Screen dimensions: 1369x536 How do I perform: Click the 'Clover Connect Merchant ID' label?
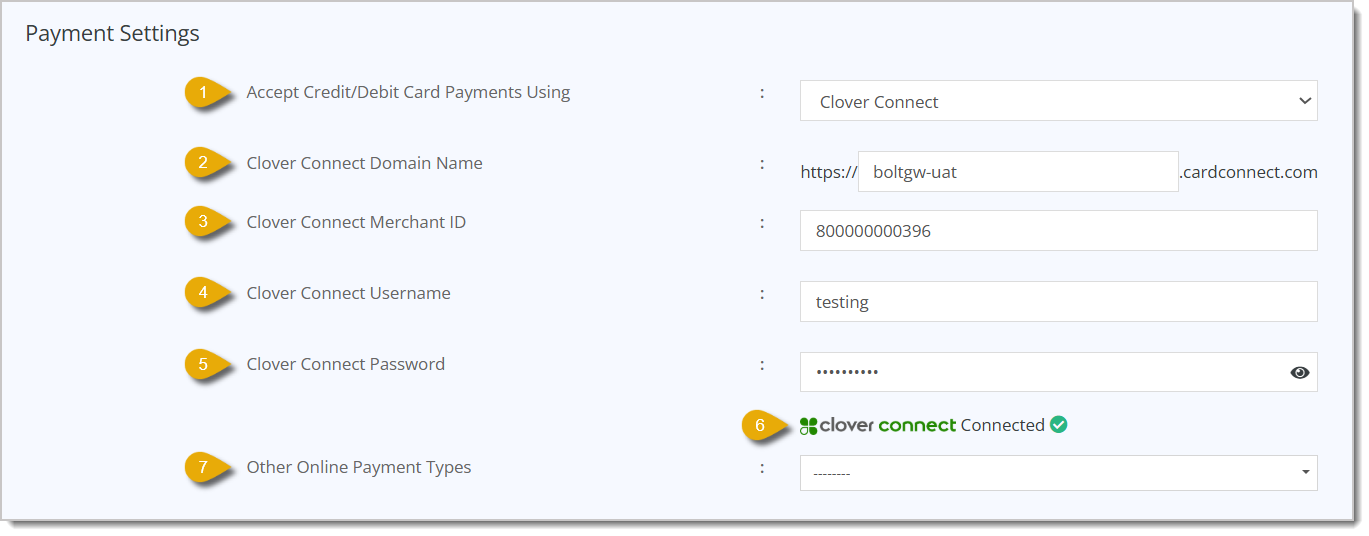click(356, 222)
